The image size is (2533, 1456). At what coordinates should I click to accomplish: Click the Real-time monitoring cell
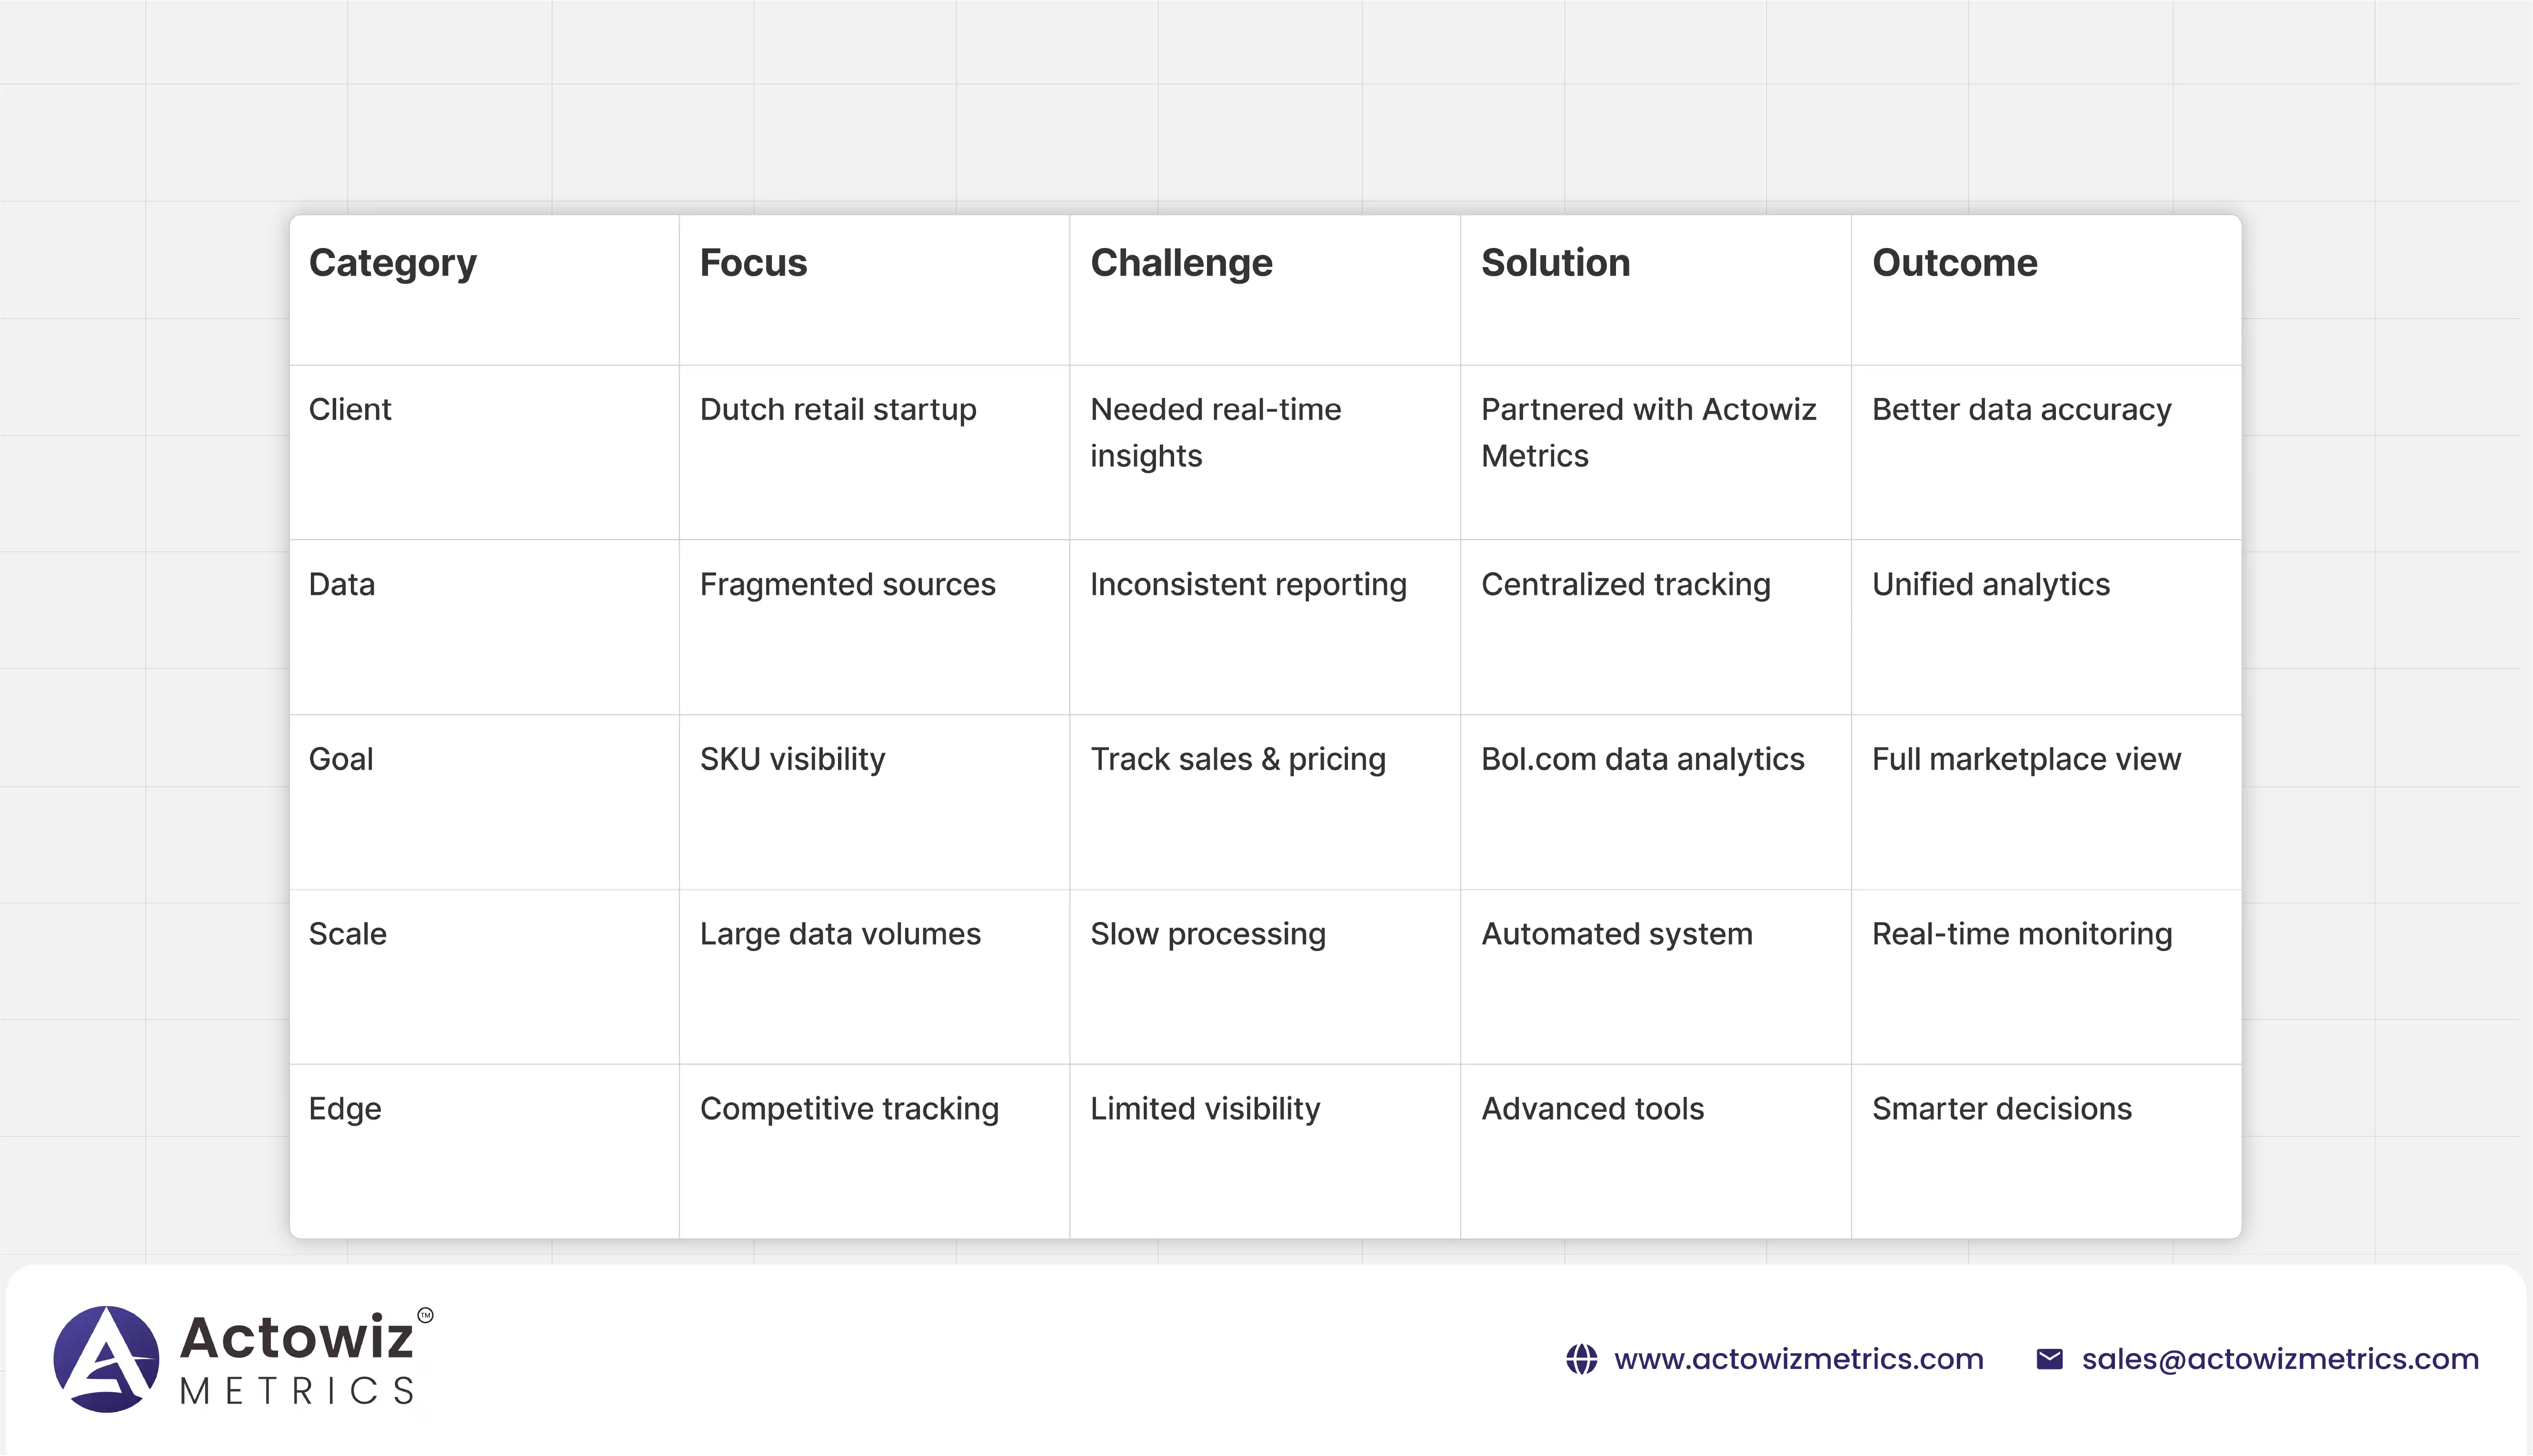2021,934
